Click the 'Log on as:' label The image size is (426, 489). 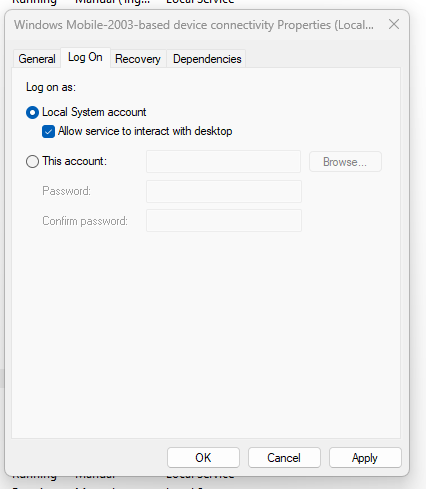pyautogui.click(x=51, y=87)
